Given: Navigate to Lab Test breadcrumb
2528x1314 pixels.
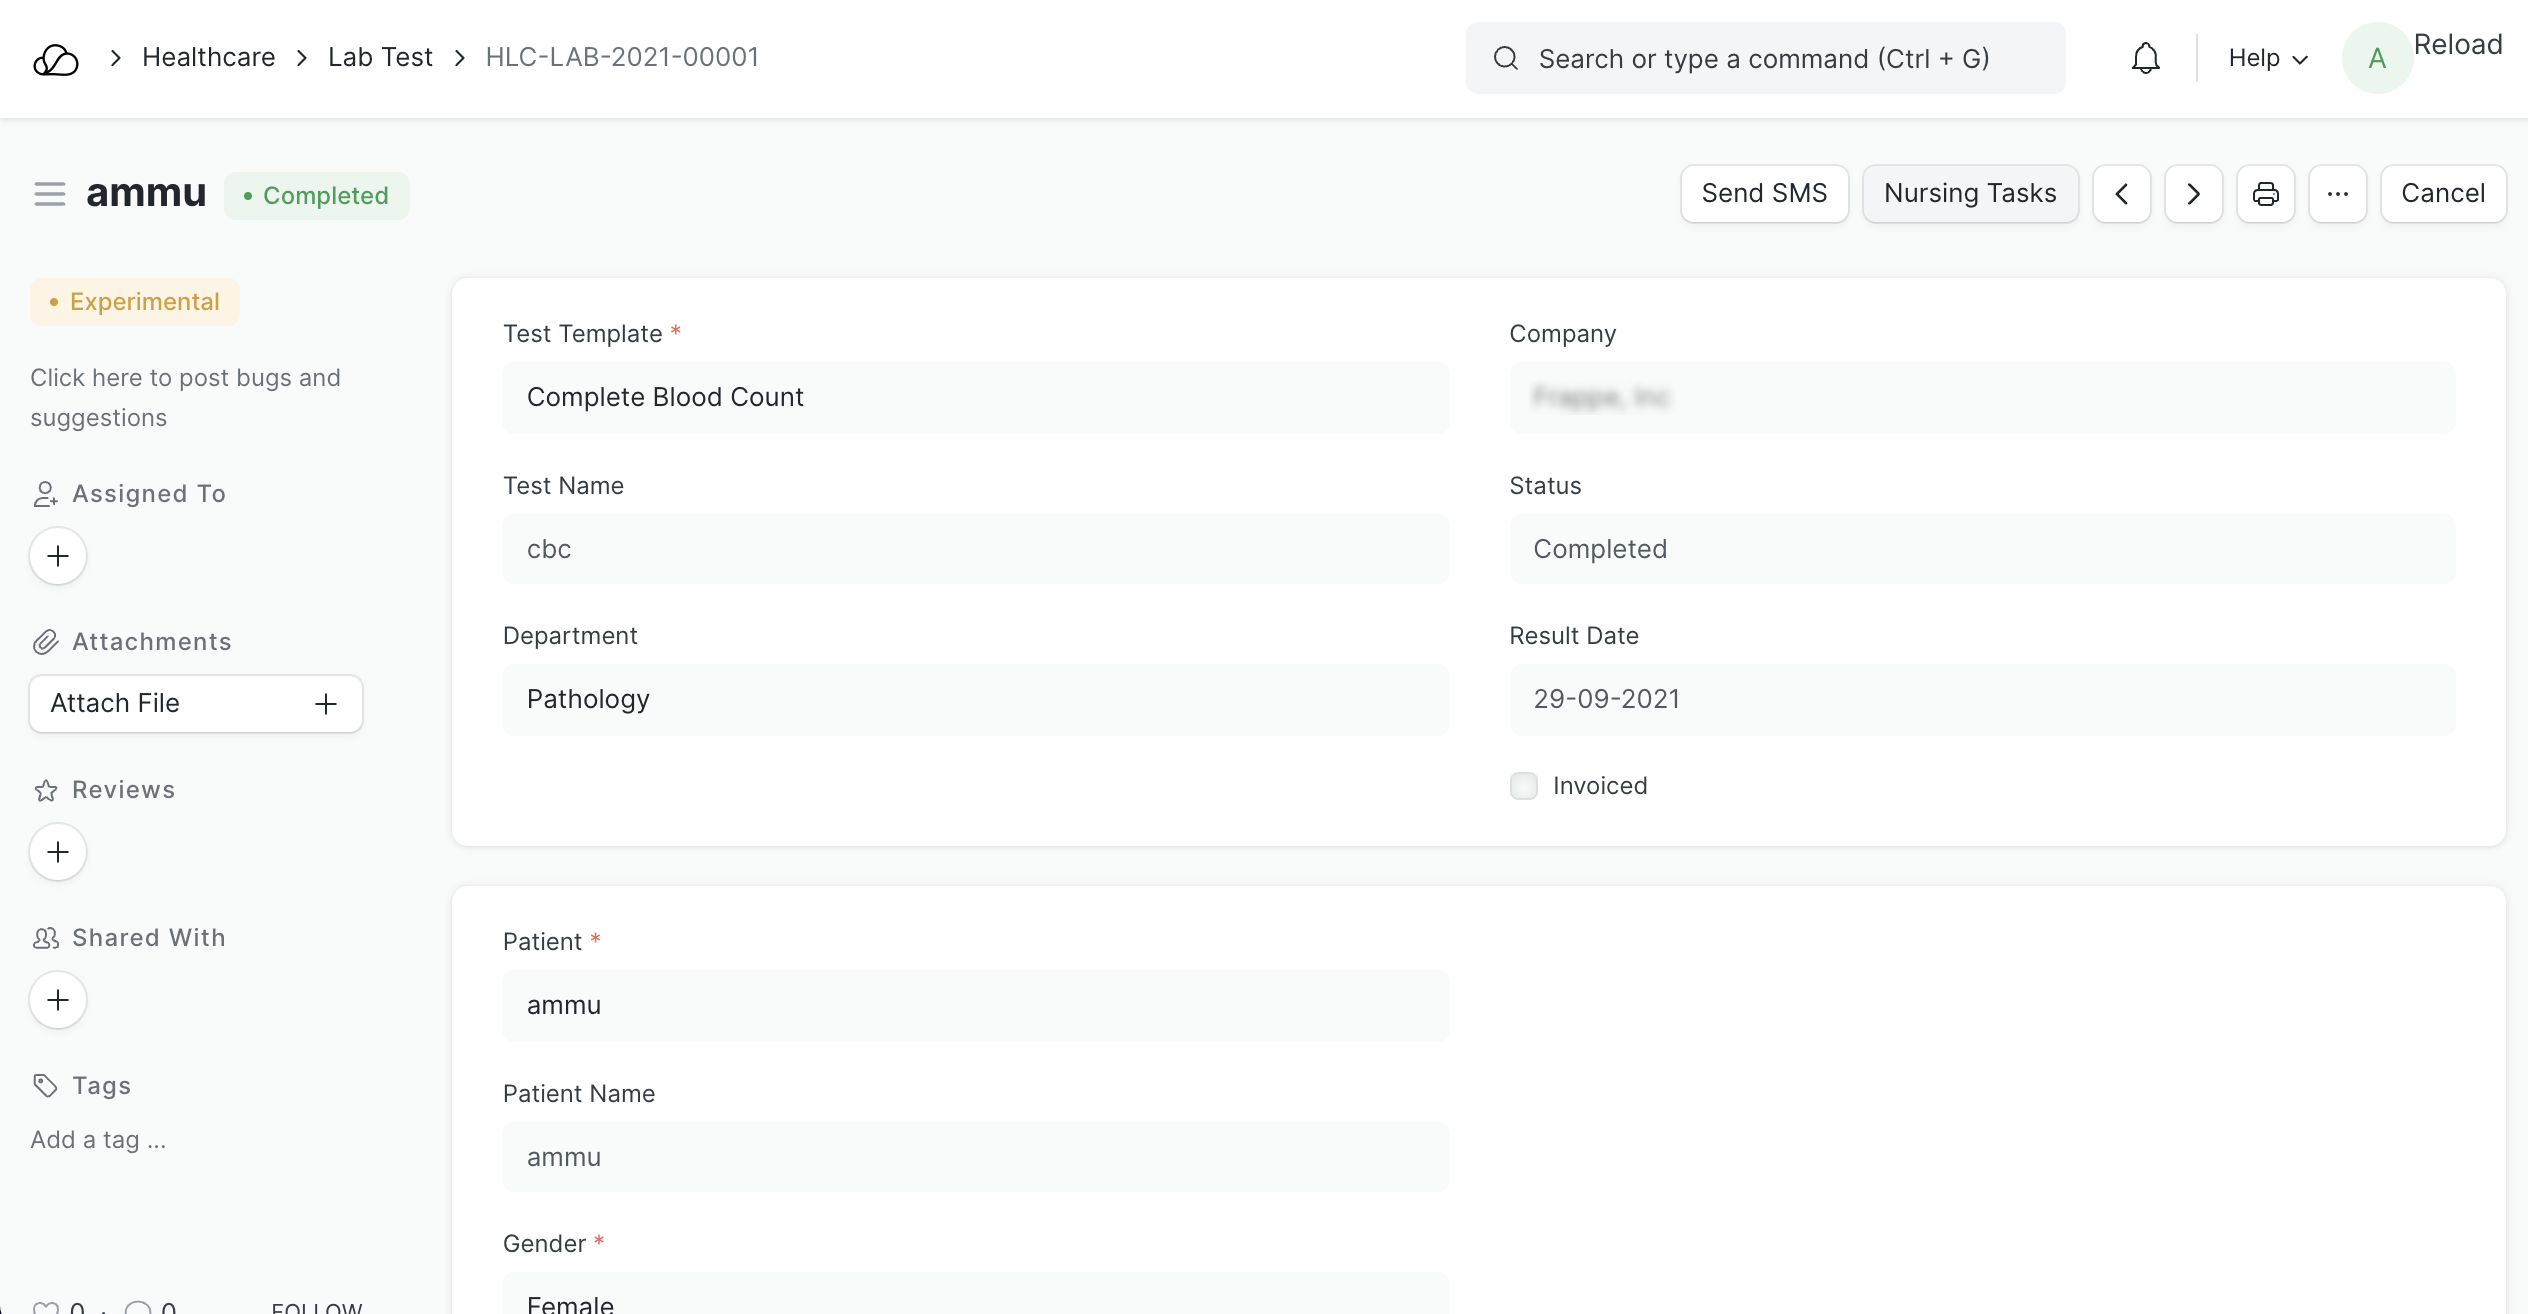Looking at the screenshot, I should (380, 57).
